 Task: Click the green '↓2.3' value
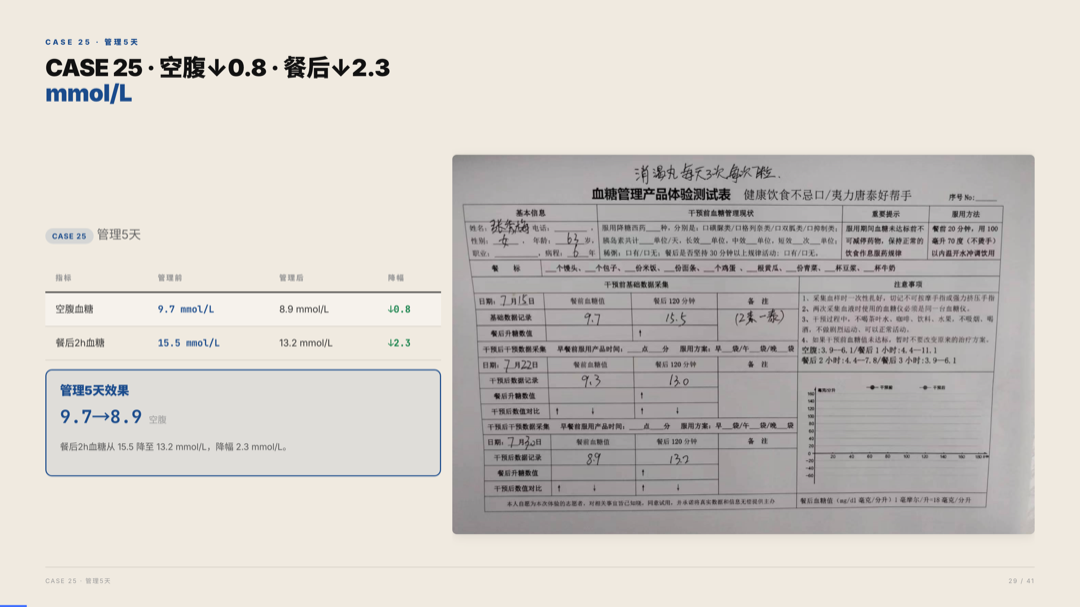pos(399,342)
